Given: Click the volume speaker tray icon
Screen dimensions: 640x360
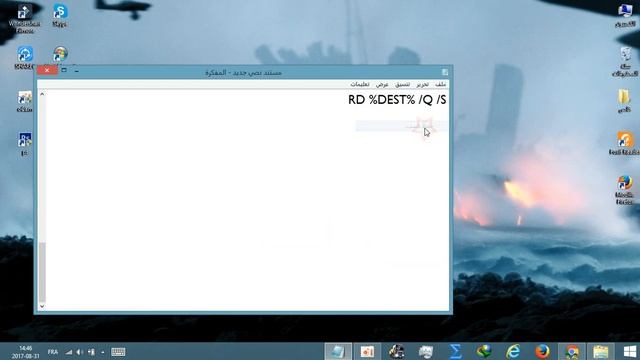Looking at the screenshot, I should tap(80, 352).
